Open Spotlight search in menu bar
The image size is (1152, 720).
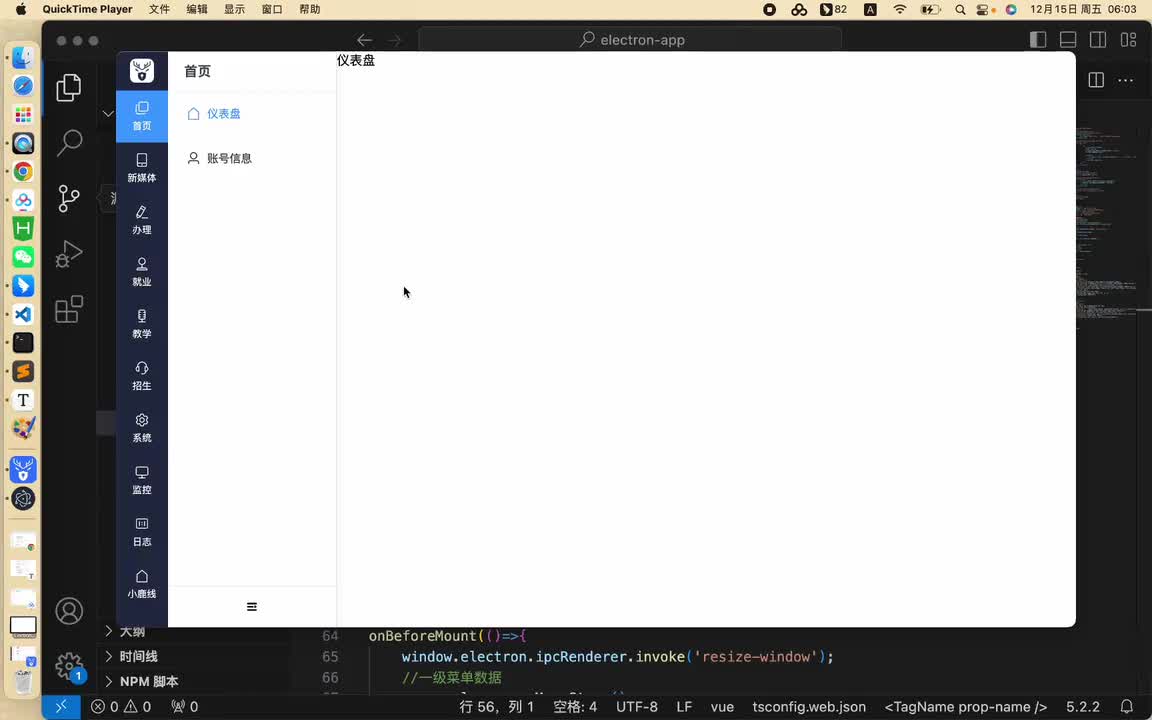point(960,10)
